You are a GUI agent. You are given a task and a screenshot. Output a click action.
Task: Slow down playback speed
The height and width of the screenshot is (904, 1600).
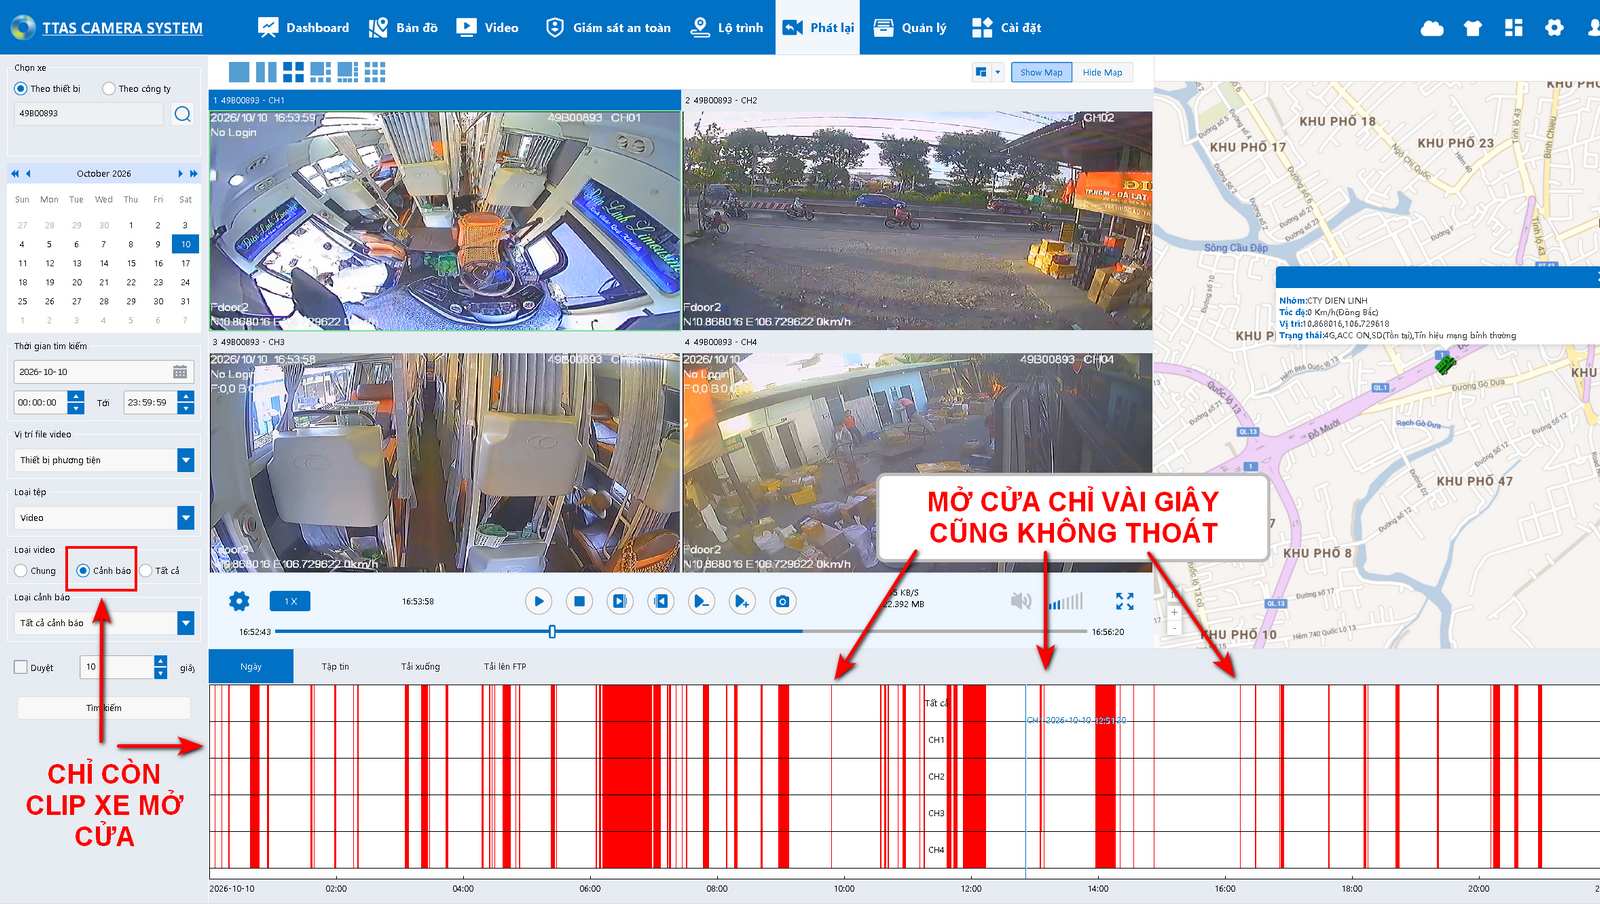[702, 601]
